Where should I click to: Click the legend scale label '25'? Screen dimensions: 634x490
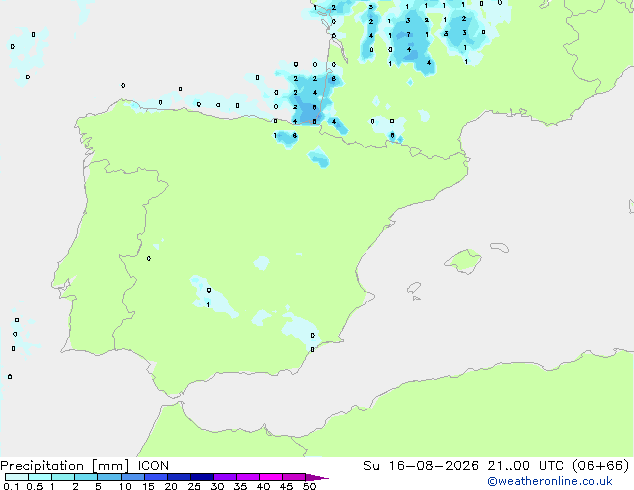click(194, 486)
